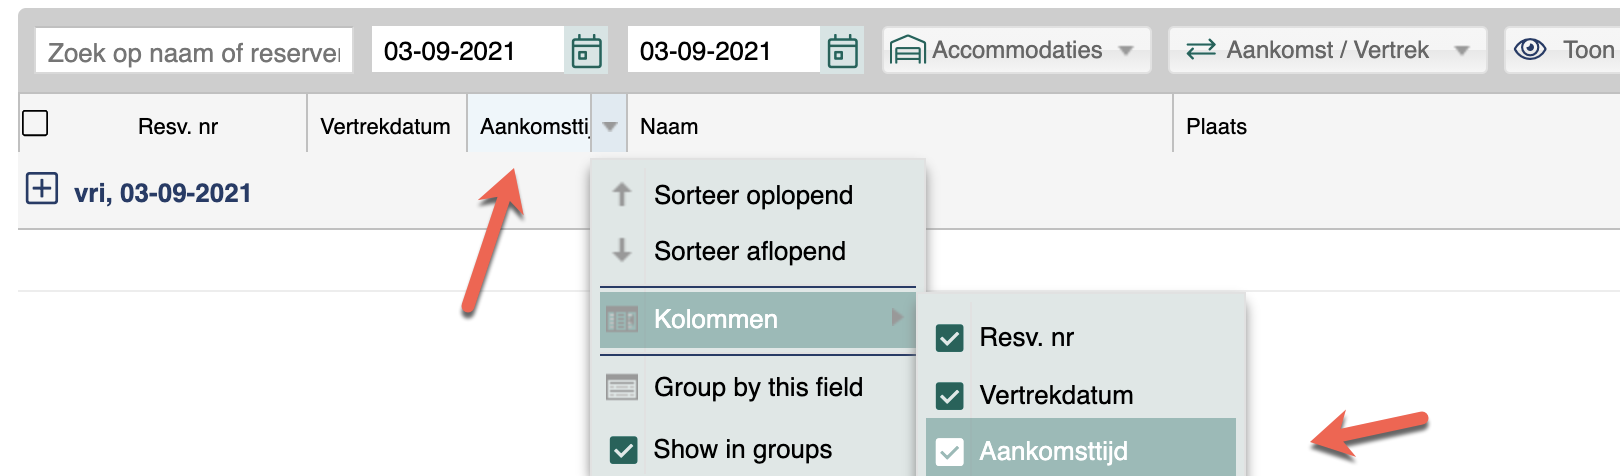Click the eye icon beside Toon
This screenshot has width=1620, height=476.
coord(1530,49)
